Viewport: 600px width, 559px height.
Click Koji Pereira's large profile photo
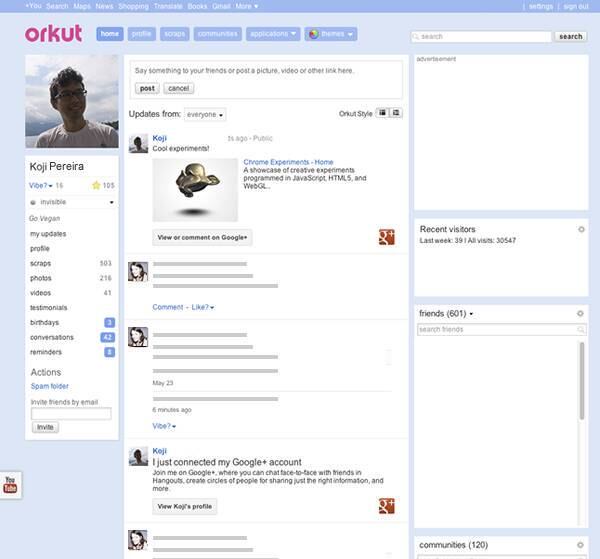coord(72,101)
